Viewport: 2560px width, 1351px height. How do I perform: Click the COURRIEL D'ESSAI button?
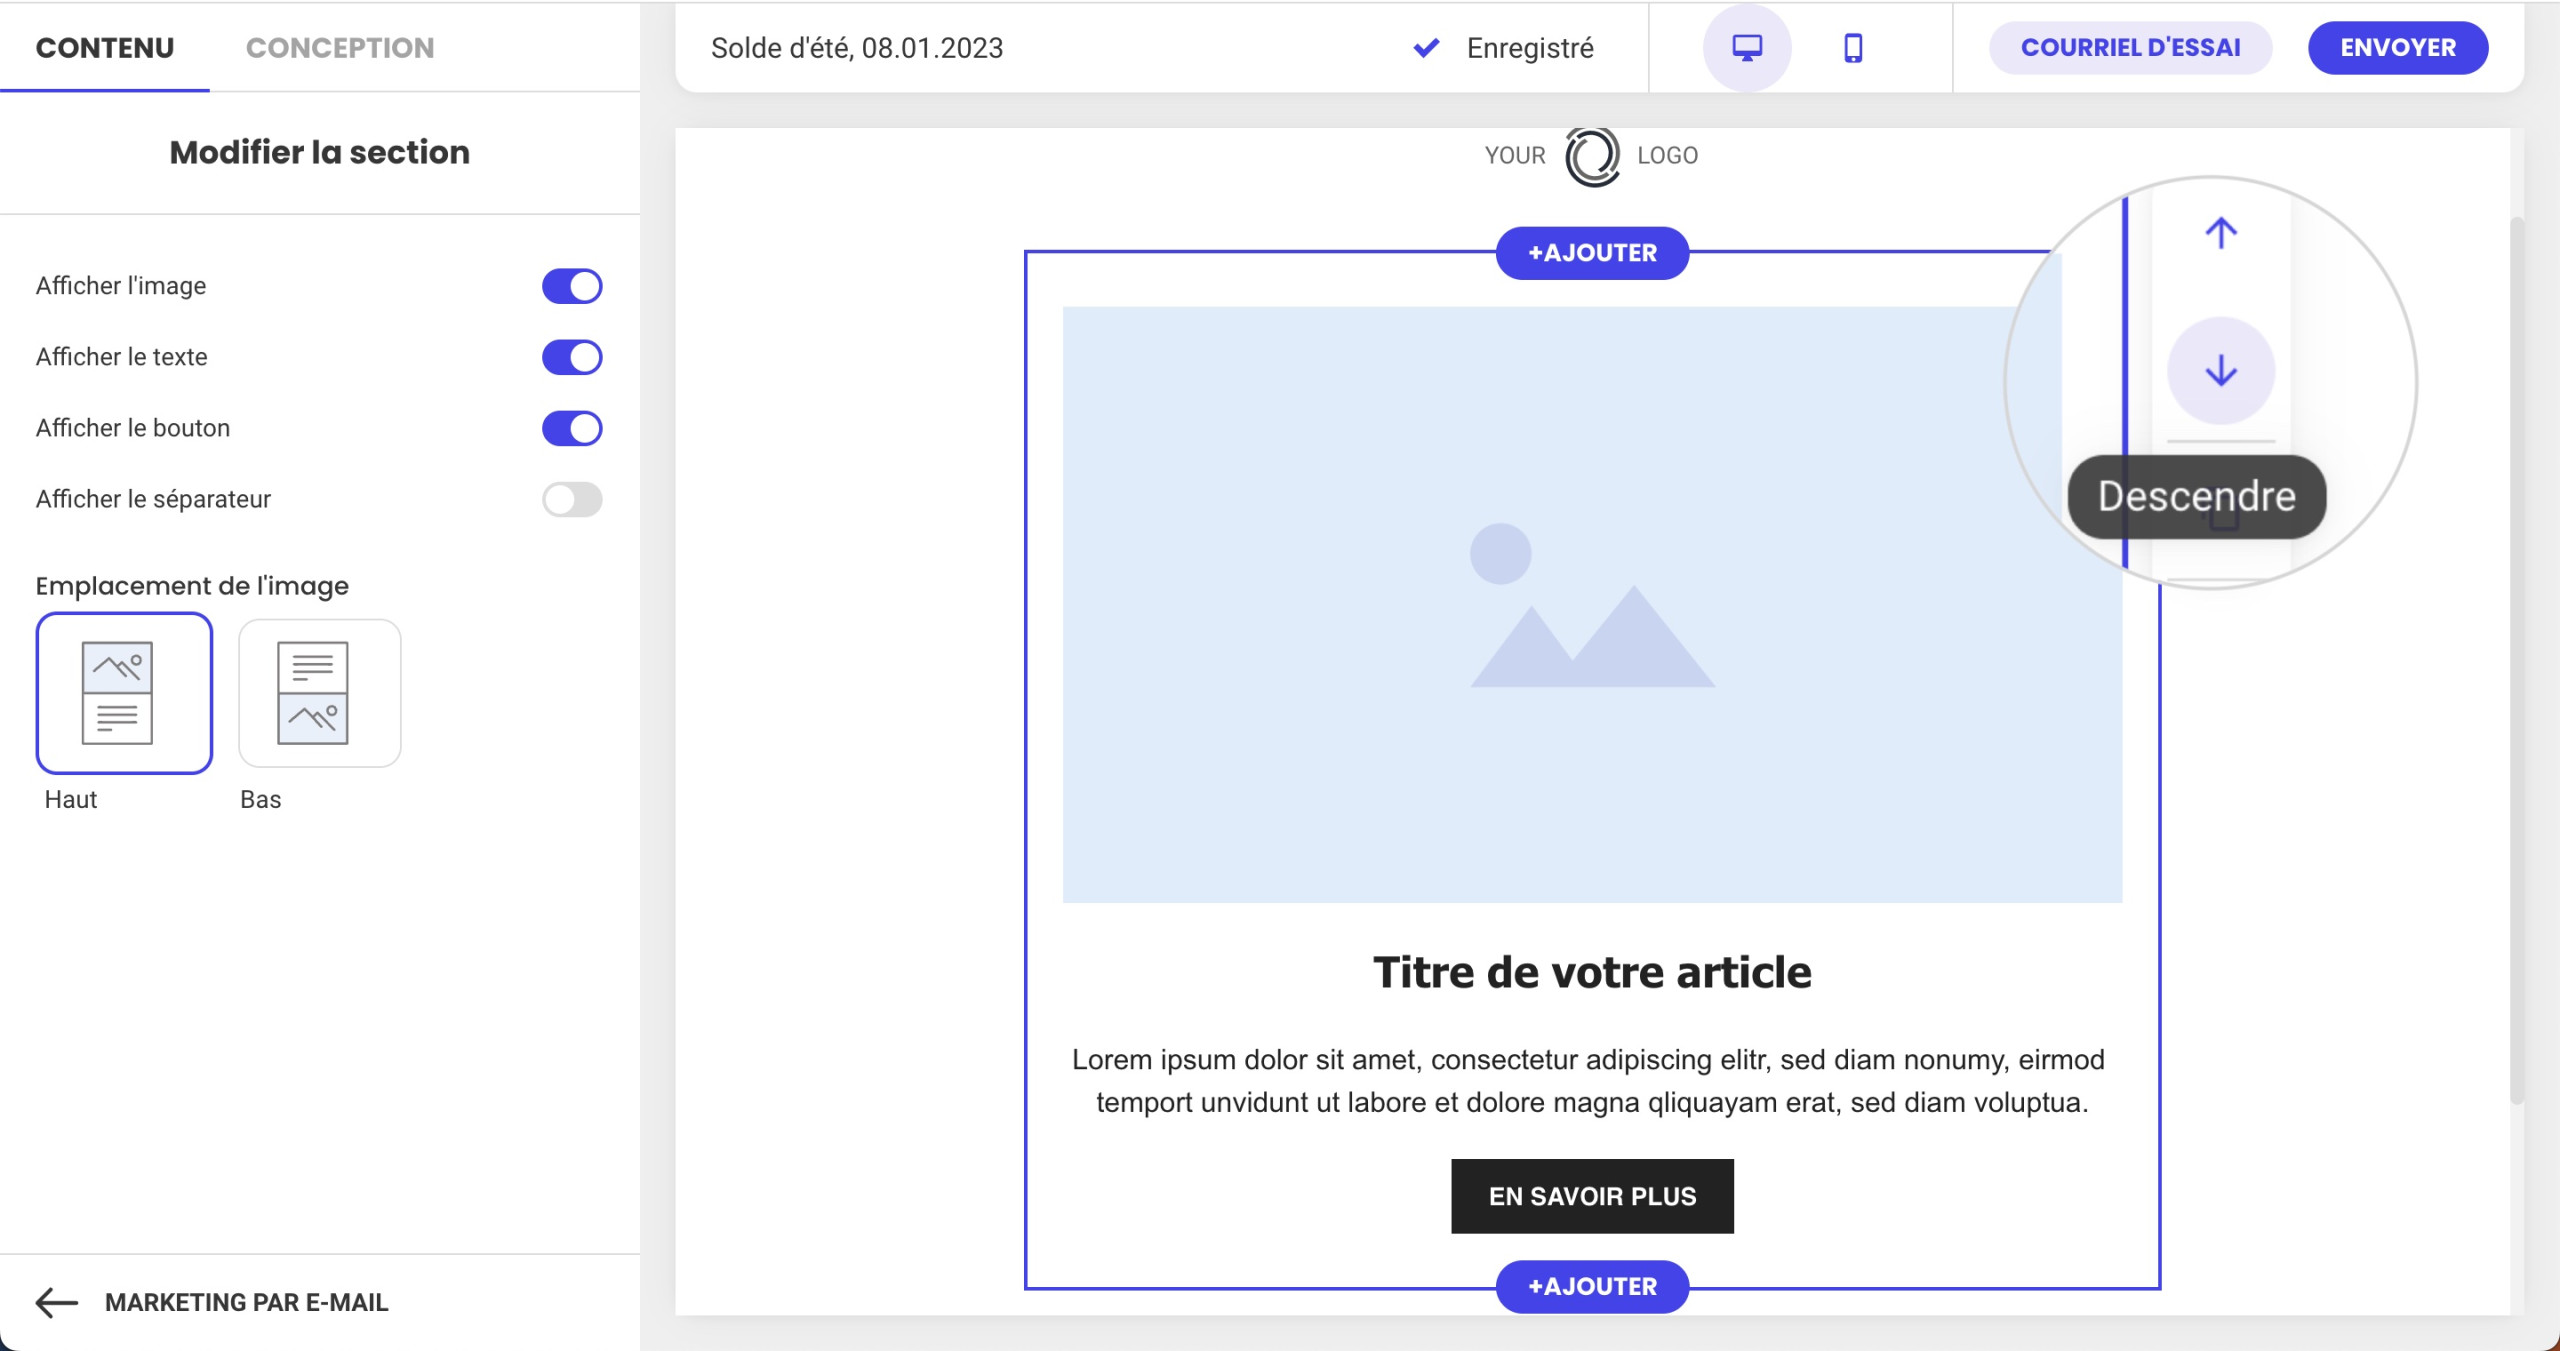coord(2130,47)
